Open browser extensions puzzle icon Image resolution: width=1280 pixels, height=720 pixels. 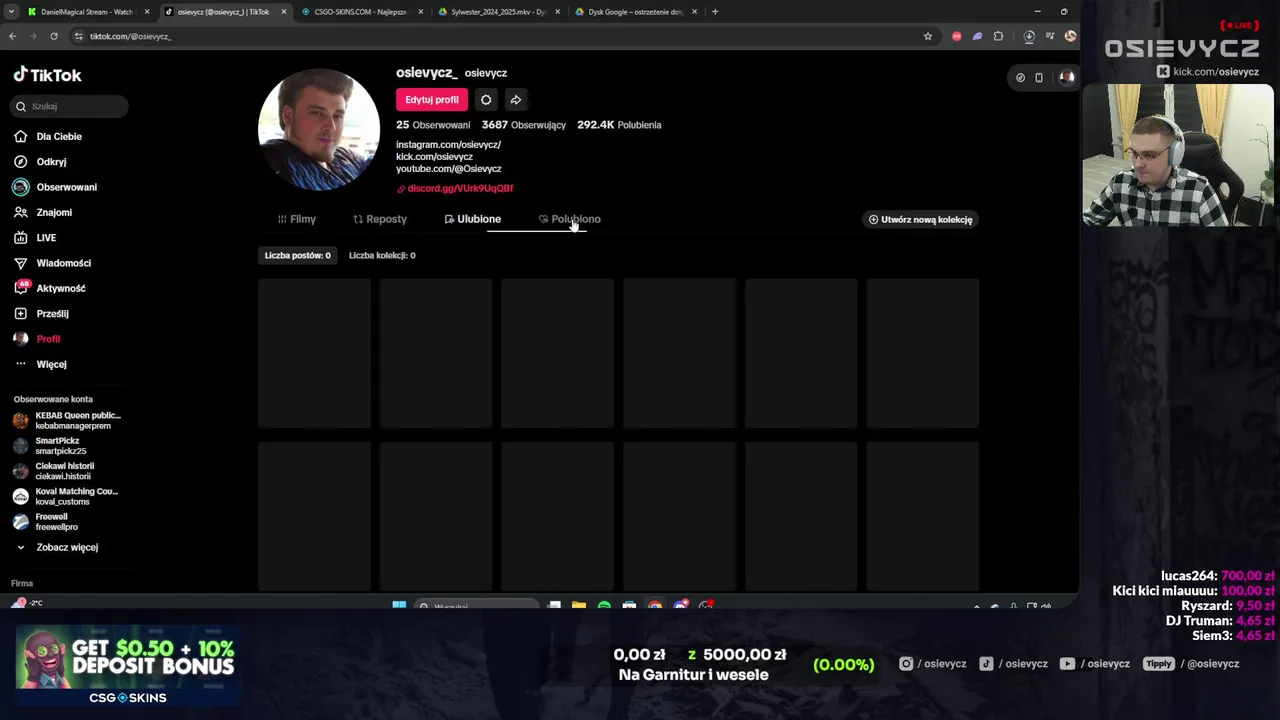click(998, 36)
